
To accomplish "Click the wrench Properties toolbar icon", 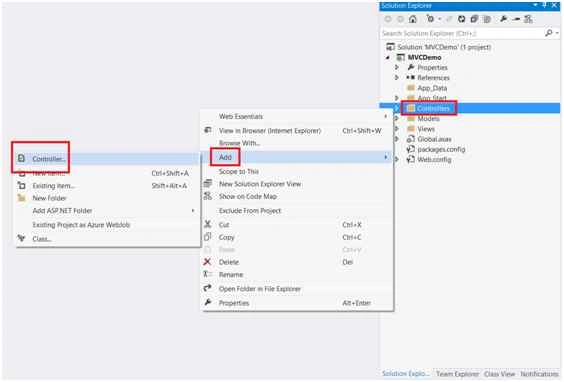I will point(504,19).
